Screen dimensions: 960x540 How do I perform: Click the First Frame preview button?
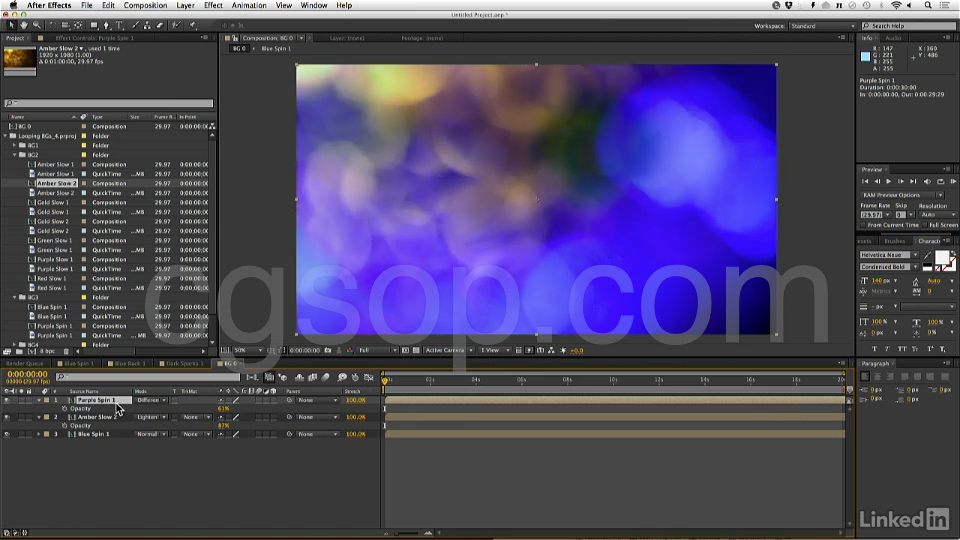[x=865, y=181]
